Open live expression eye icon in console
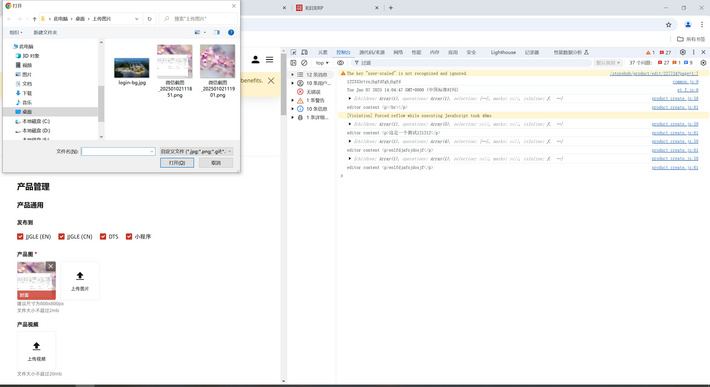 [x=341, y=63]
